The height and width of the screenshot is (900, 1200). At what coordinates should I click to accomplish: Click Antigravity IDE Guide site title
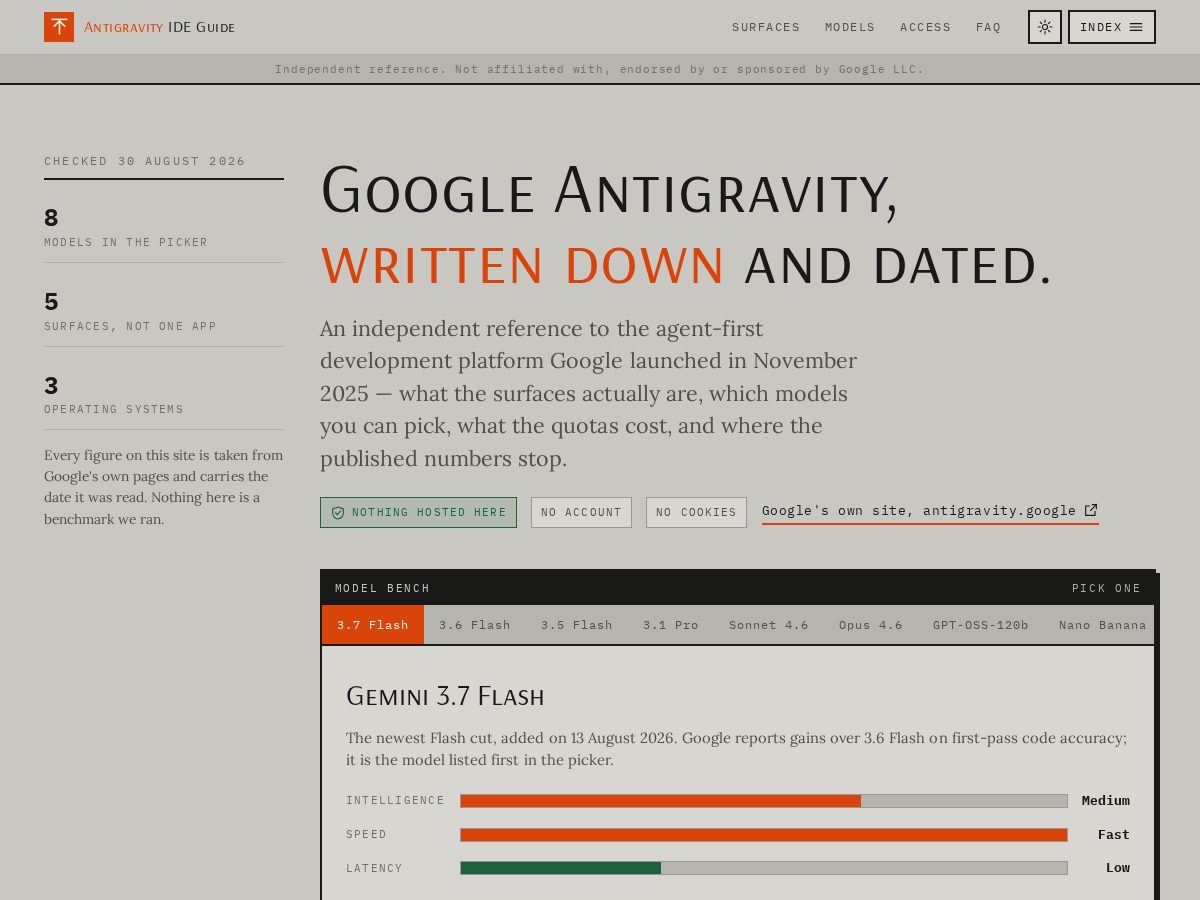160,27
